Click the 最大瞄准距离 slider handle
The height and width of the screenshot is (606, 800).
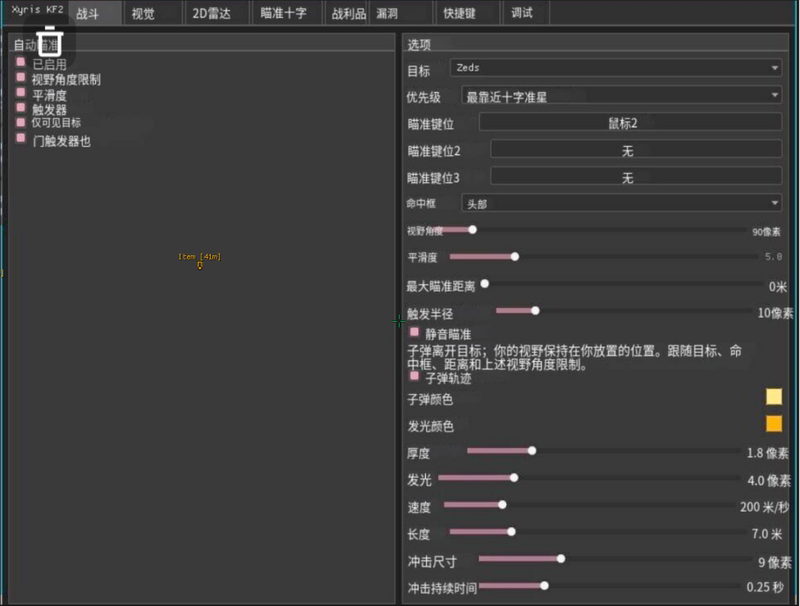pyautogui.click(x=485, y=284)
